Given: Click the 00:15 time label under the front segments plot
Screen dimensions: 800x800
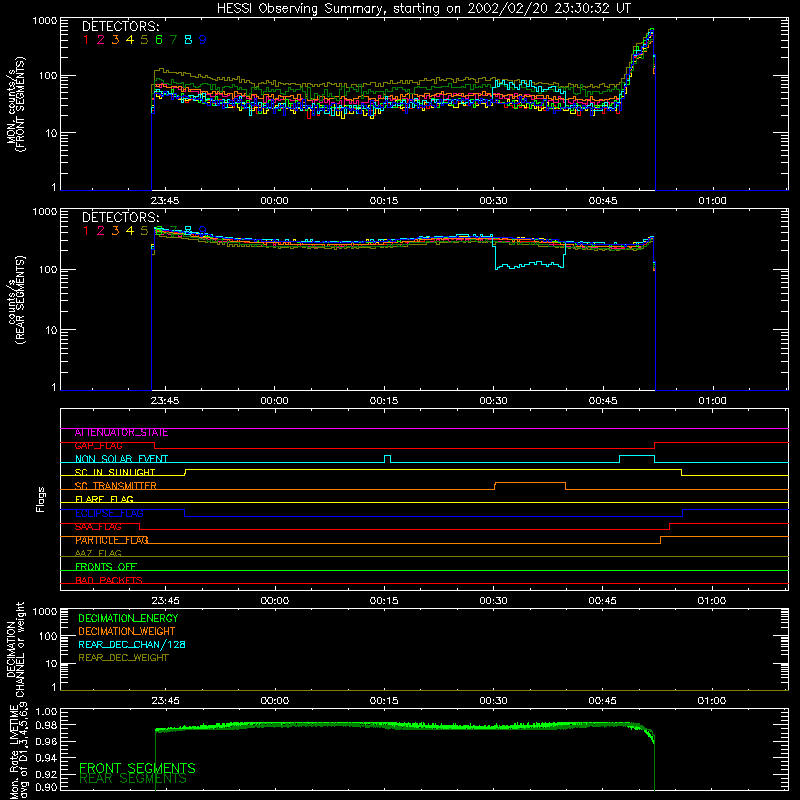Looking at the screenshot, I should (x=384, y=201).
